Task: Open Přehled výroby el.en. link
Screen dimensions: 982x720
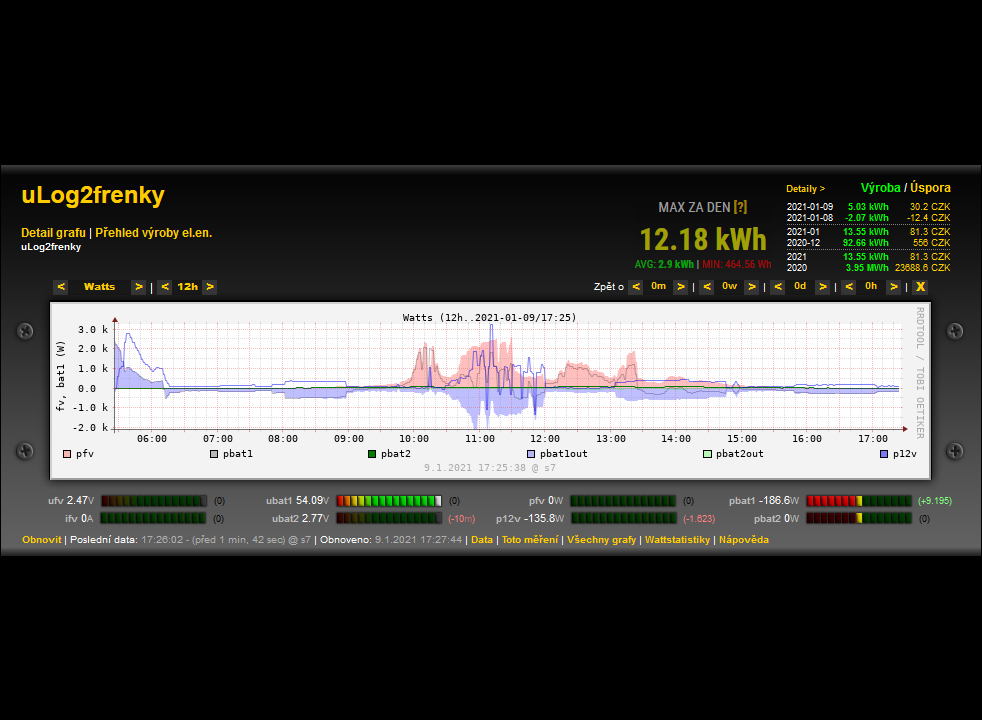Action: click(154, 233)
